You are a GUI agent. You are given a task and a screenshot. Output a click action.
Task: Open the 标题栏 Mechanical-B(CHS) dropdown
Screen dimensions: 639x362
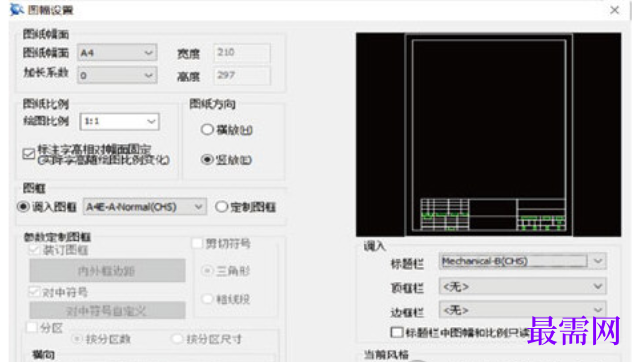(522, 261)
